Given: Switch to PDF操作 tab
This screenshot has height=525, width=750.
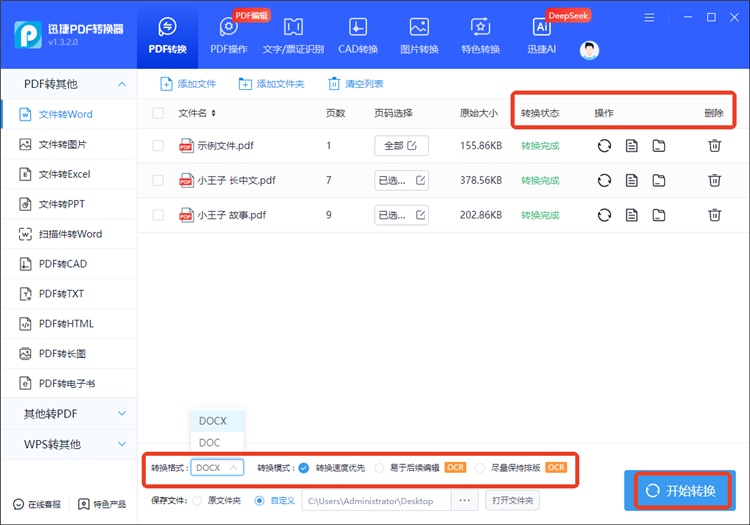Looking at the screenshot, I should pyautogui.click(x=229, y=36).
